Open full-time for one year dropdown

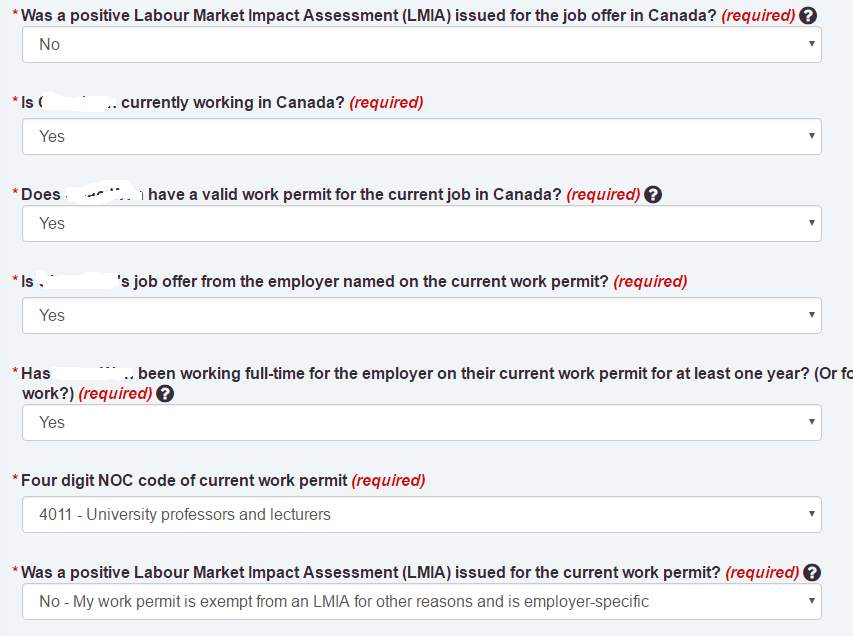pyautogui.click(x=422, y=423)
